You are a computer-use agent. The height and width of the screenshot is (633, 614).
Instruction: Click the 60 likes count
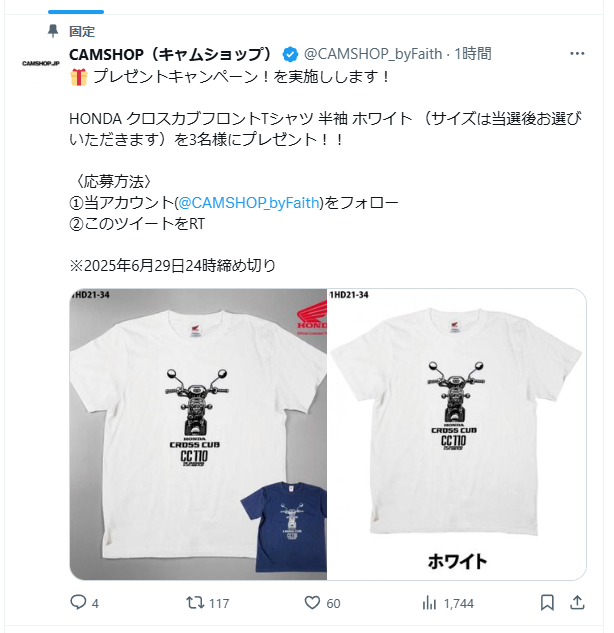(x=333, y=604)
